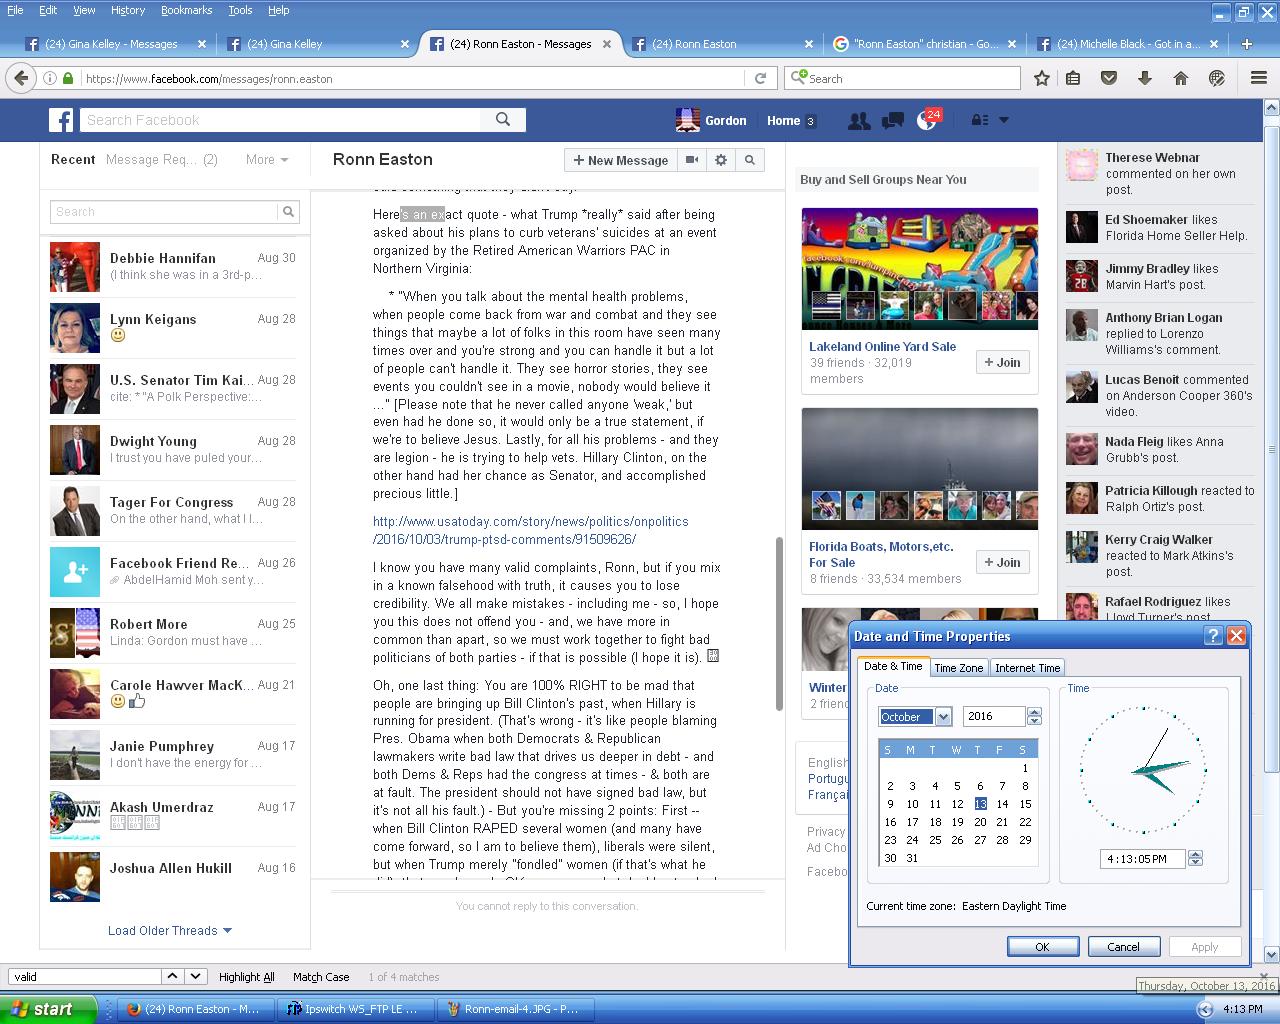
Task: Click the New Message button
Action: click(620, 160)
